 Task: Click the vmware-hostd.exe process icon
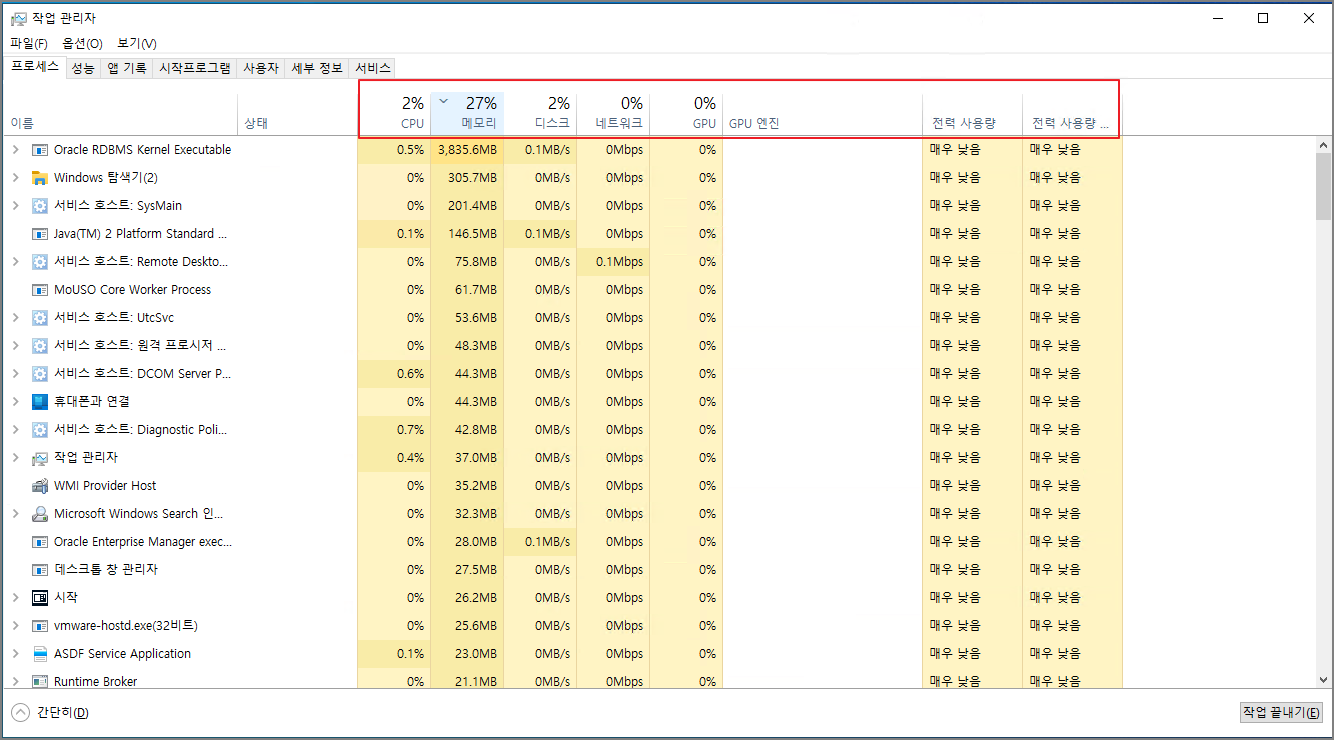(40, 626)
